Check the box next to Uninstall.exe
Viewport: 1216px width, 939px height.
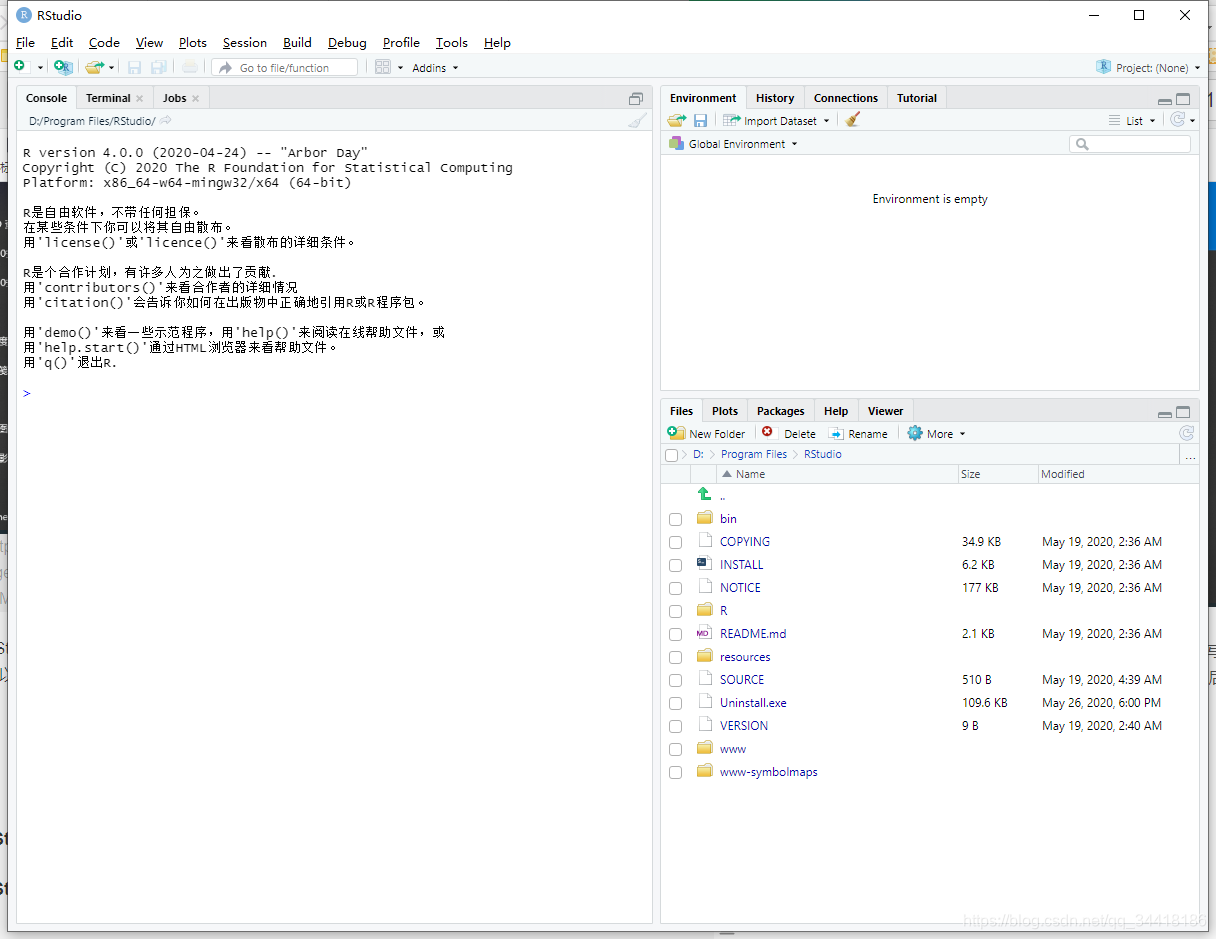pyautogui.click(x=676, y=703)
